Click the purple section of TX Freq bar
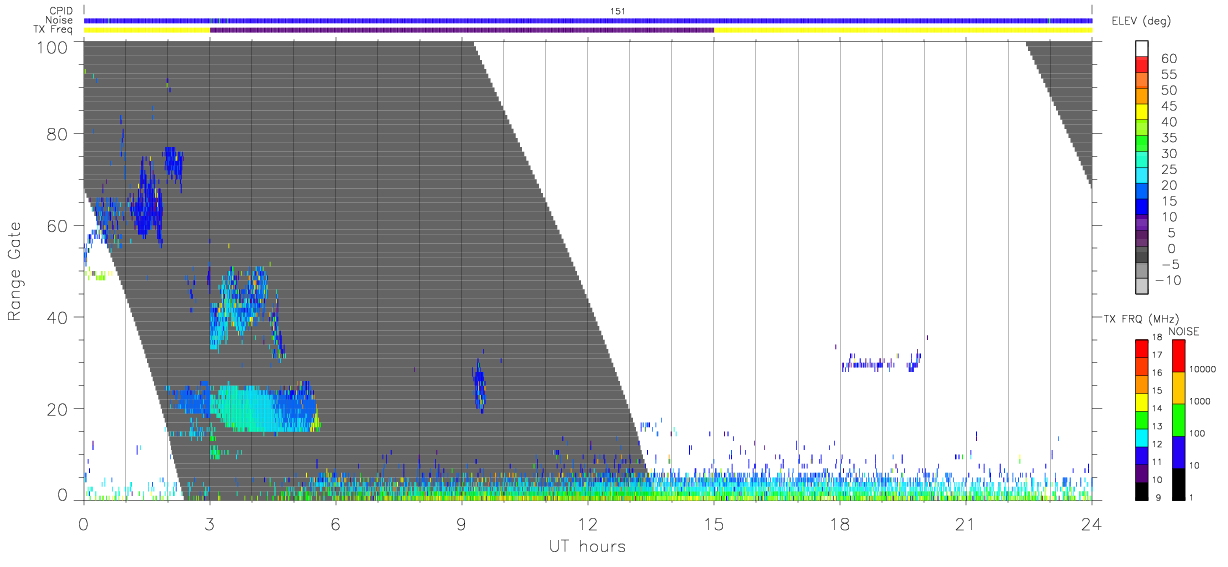The width and height of the screenshot is (1228, 567). (x=462, y=30)
